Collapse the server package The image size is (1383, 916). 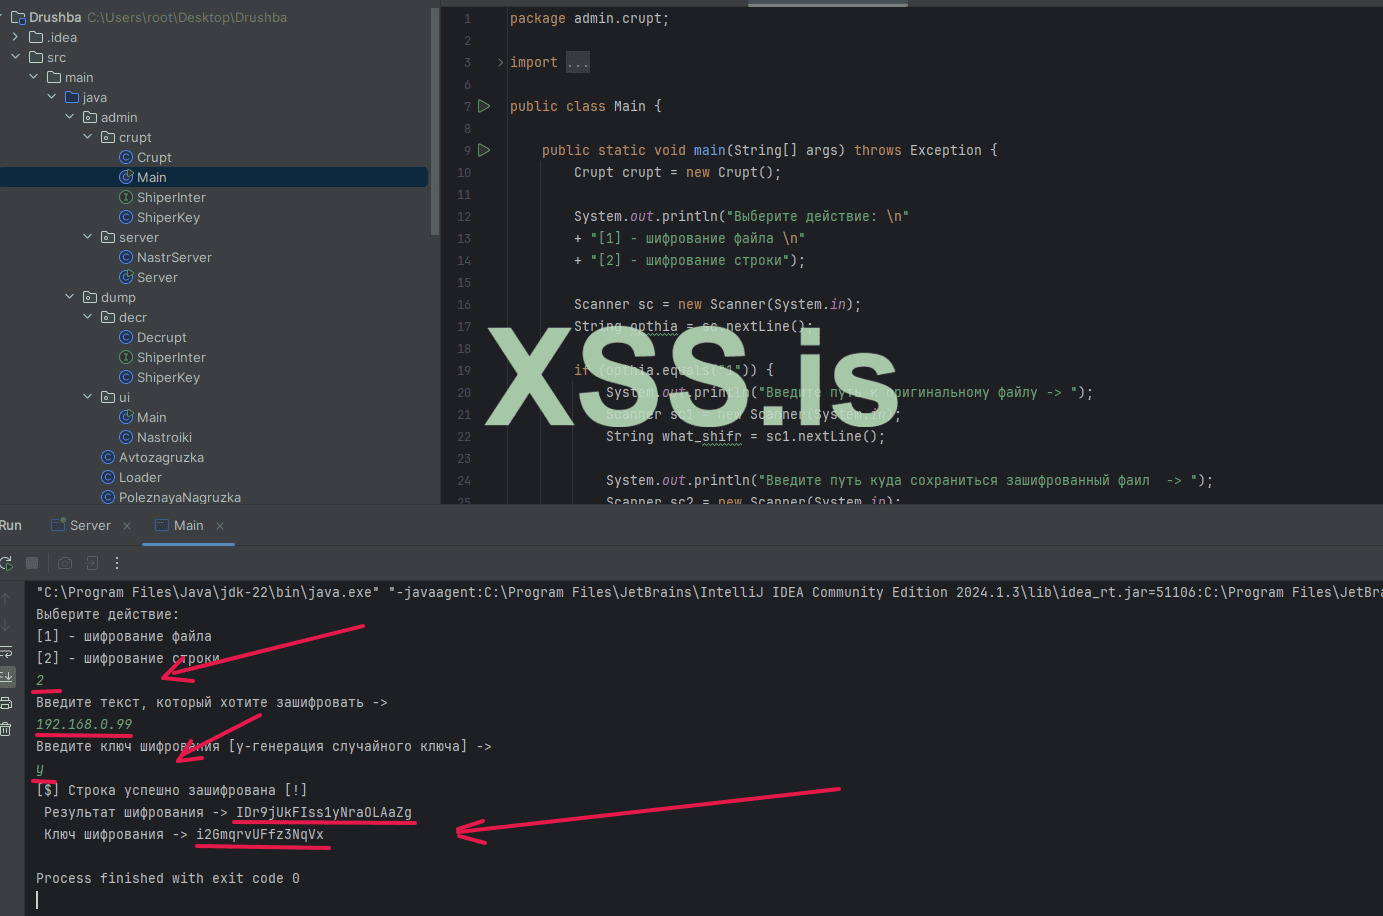[x=87, y=237]
